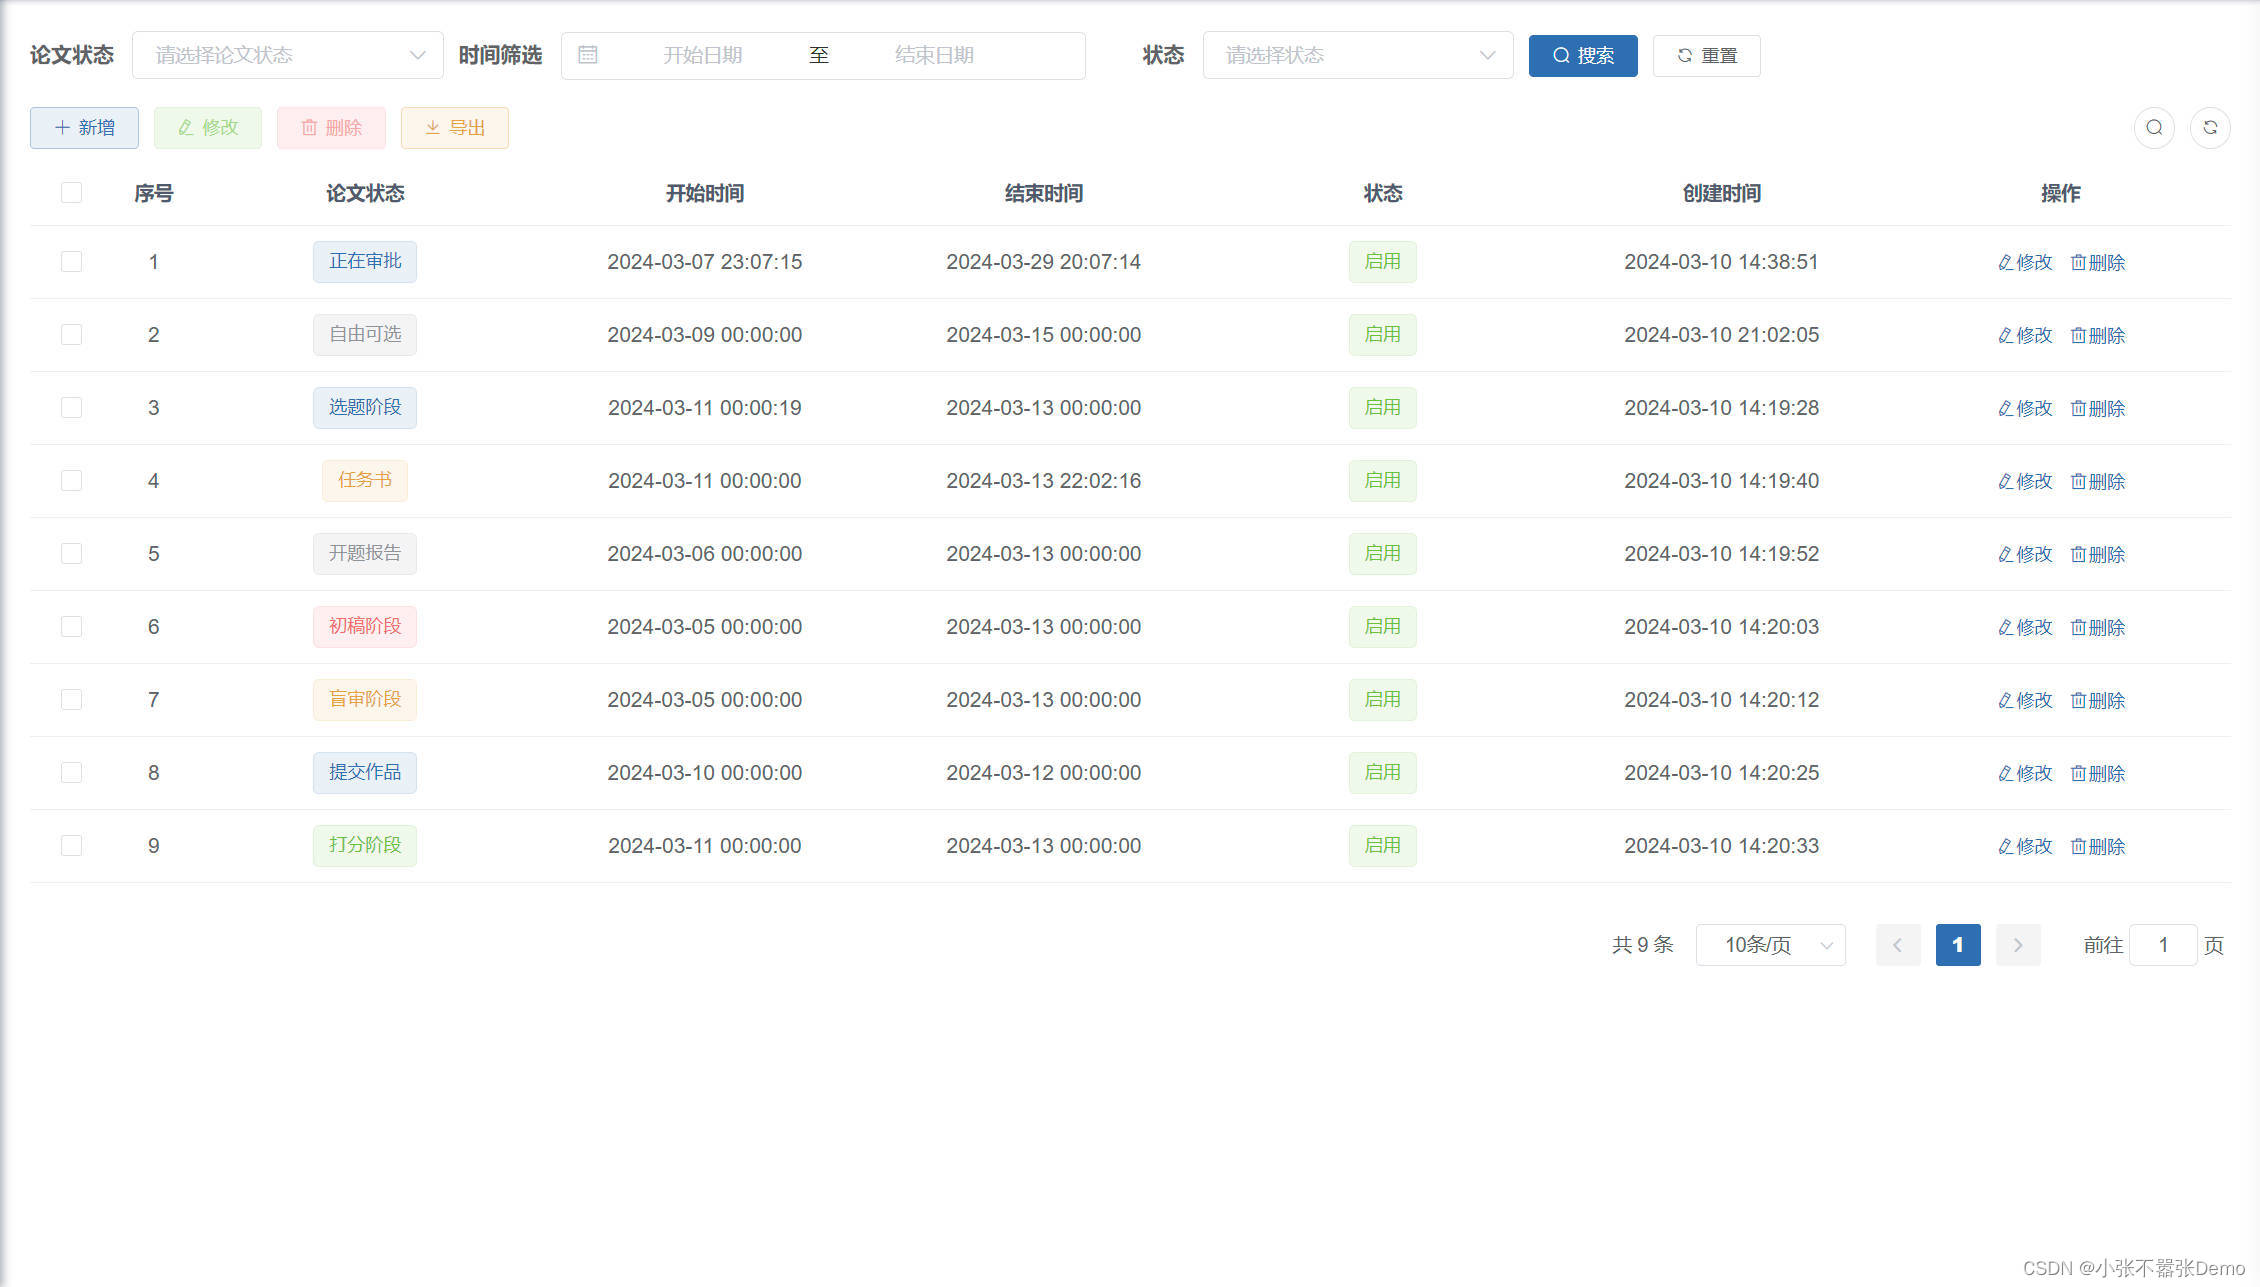Click the 开始日期 start date field
This screenshot has width=2260, height=1287.
pos(702,55)
